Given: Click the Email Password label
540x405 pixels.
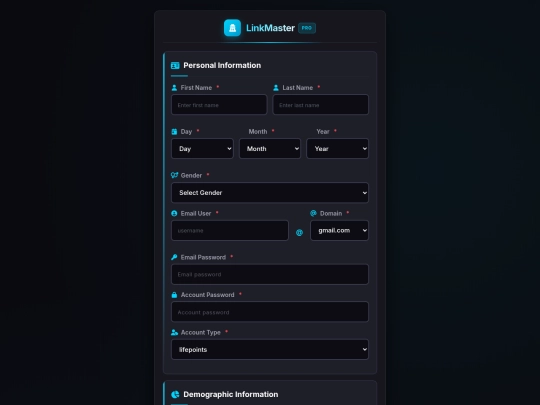Looking at the screenshot, I should coord(203,257).
